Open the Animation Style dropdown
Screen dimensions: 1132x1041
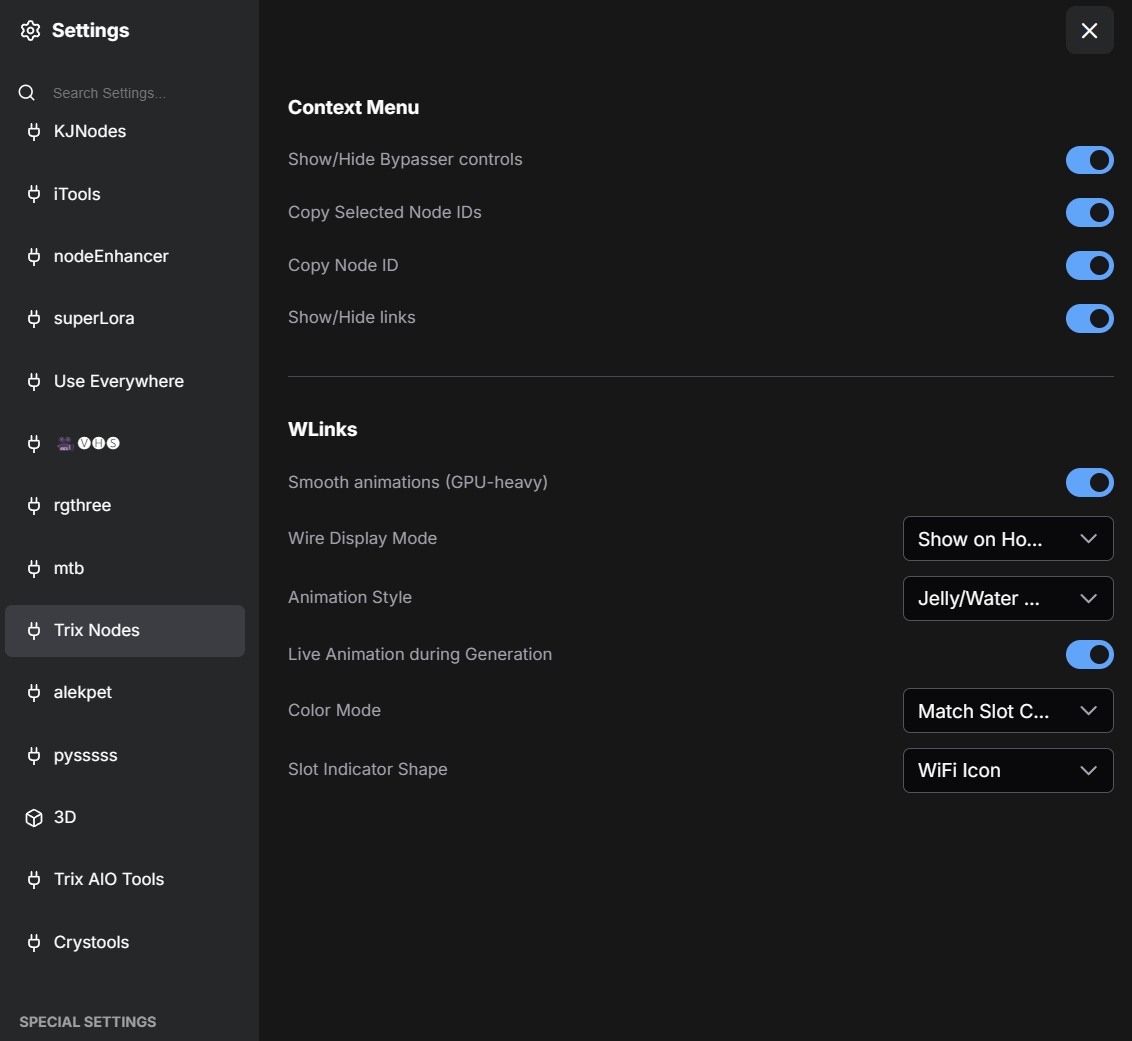[x=1008, y=598]
